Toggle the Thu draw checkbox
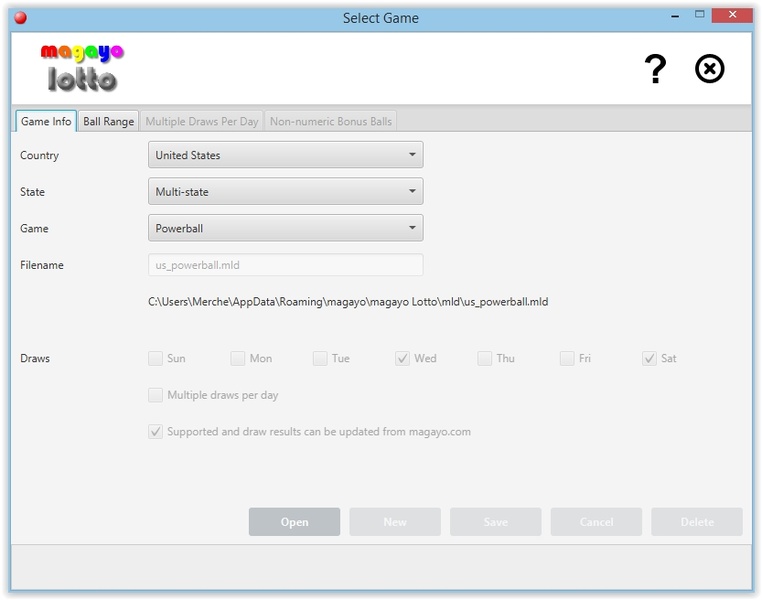 coord(485,359)
